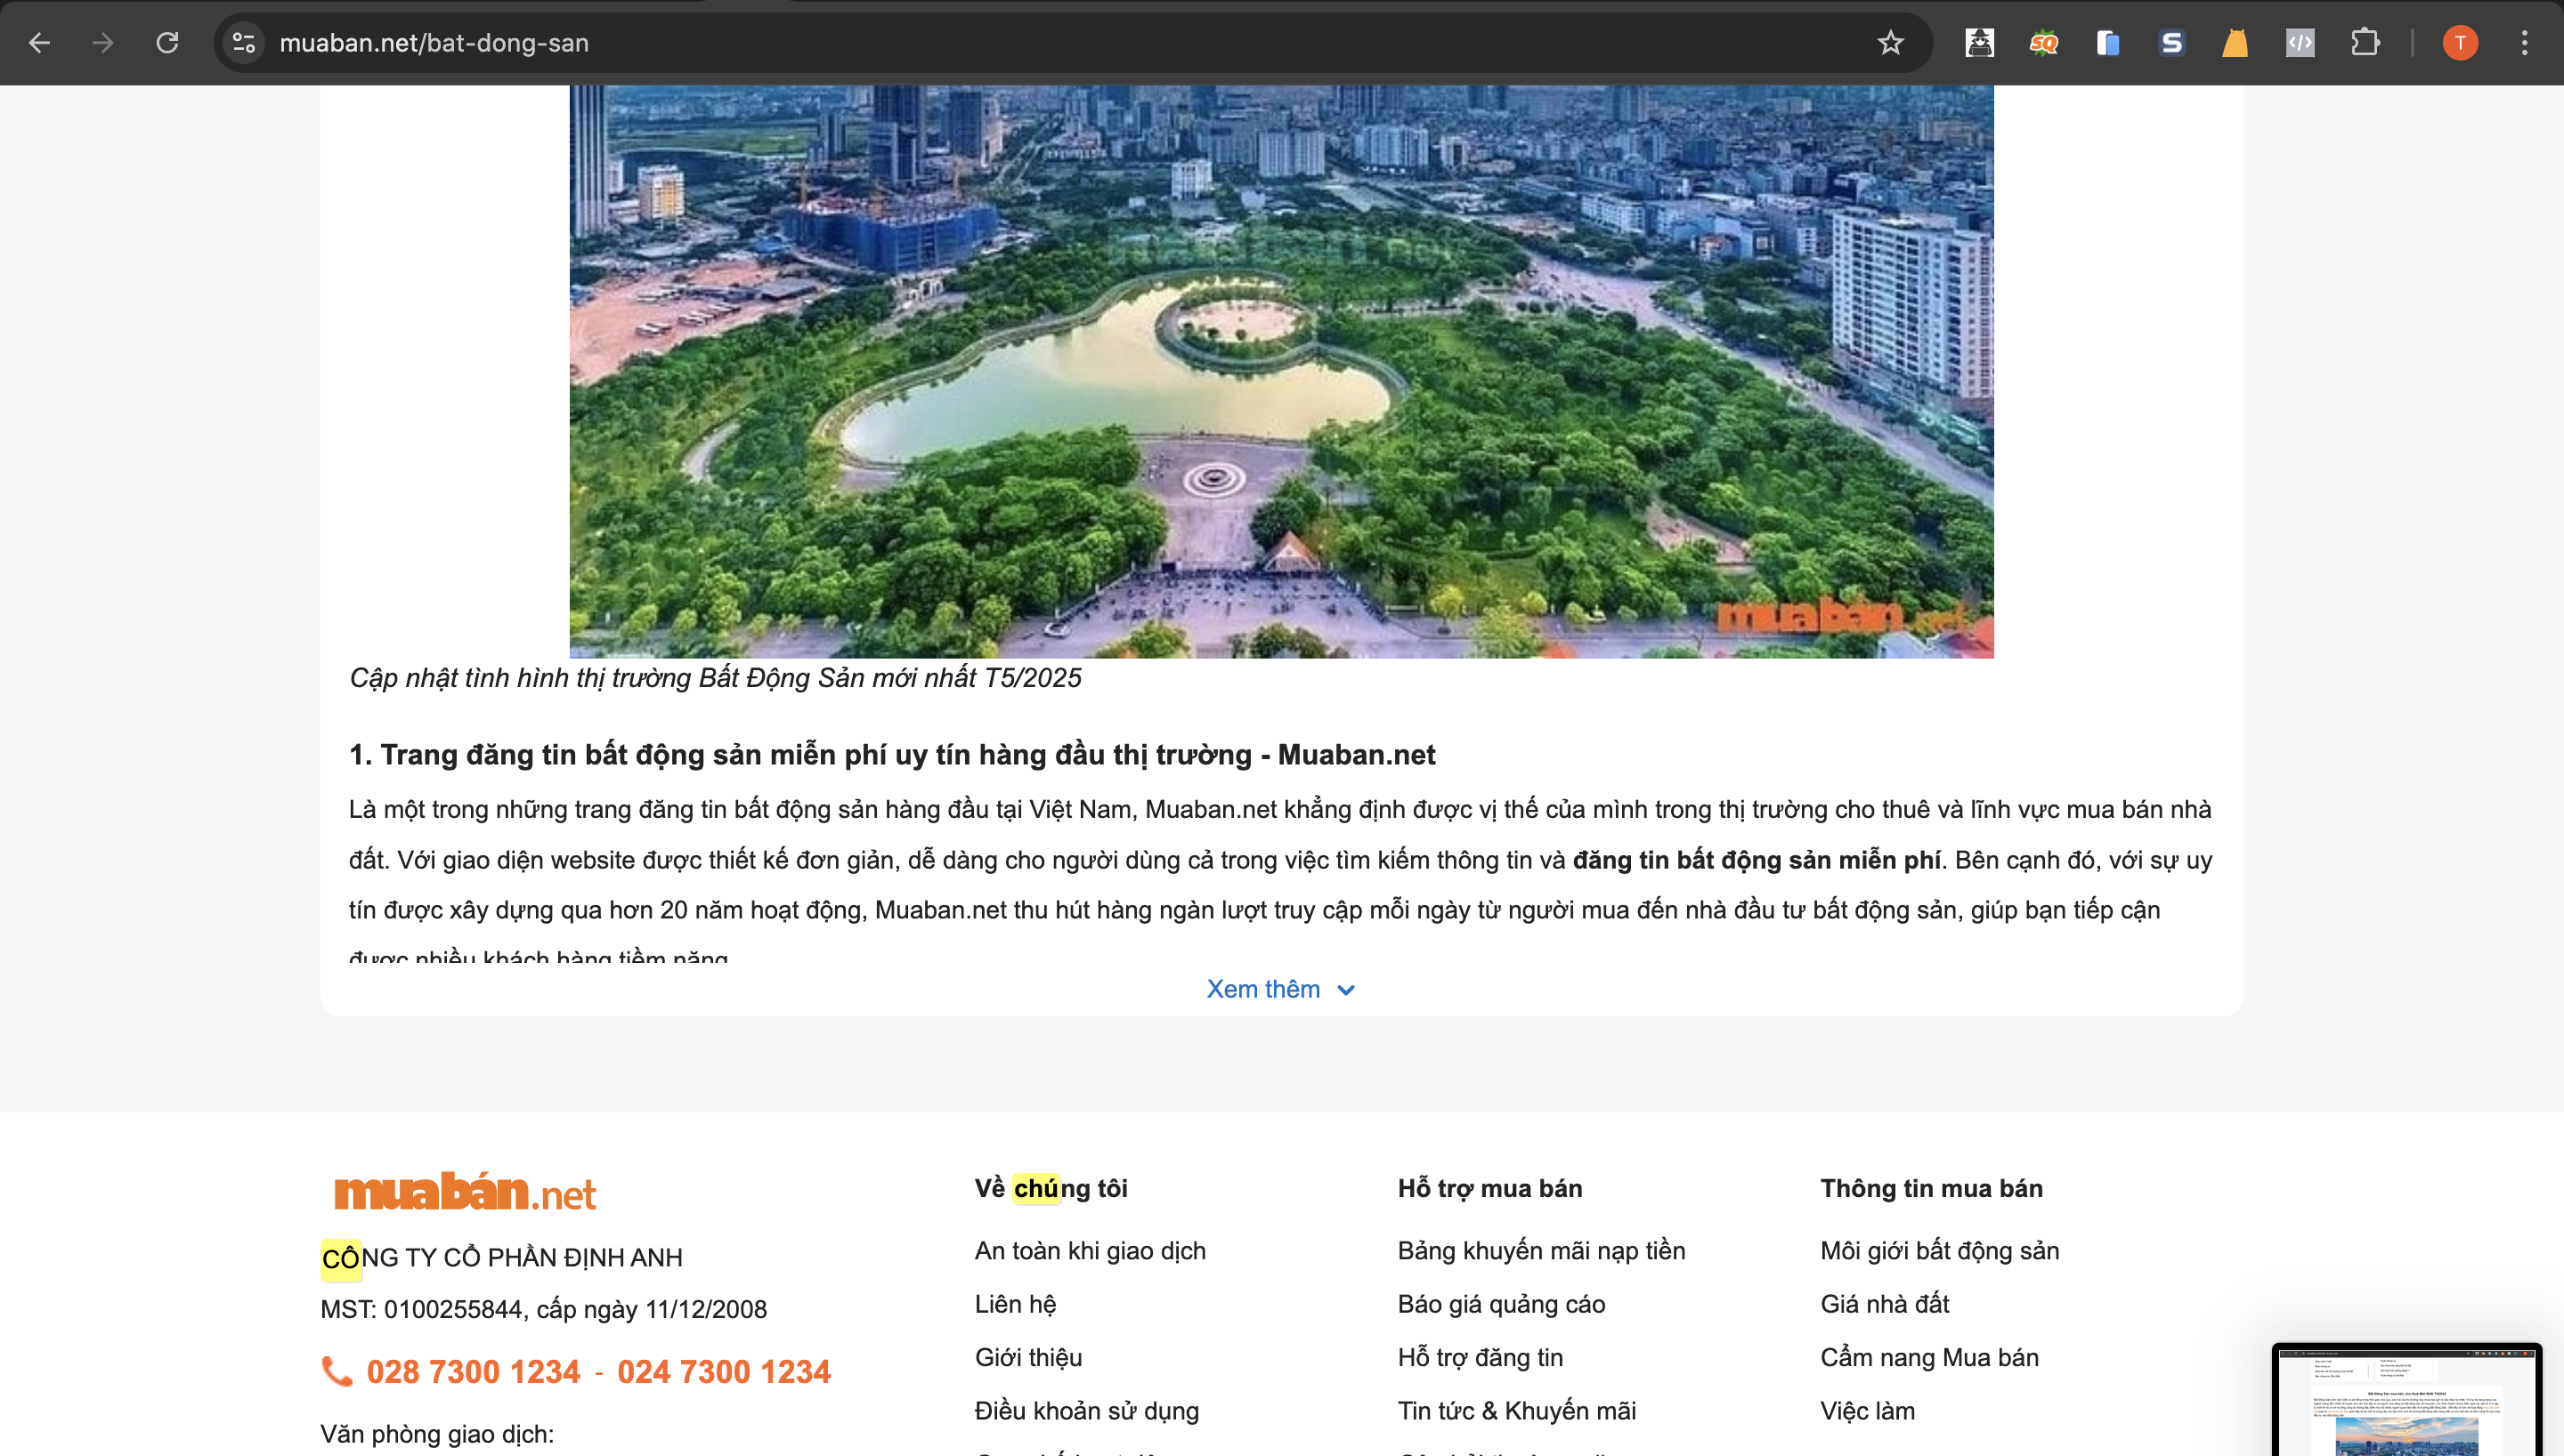Open Chrome three-dot menu
The image size is (2564, 1456).
pyautogui.click(x=2524, y=43)
